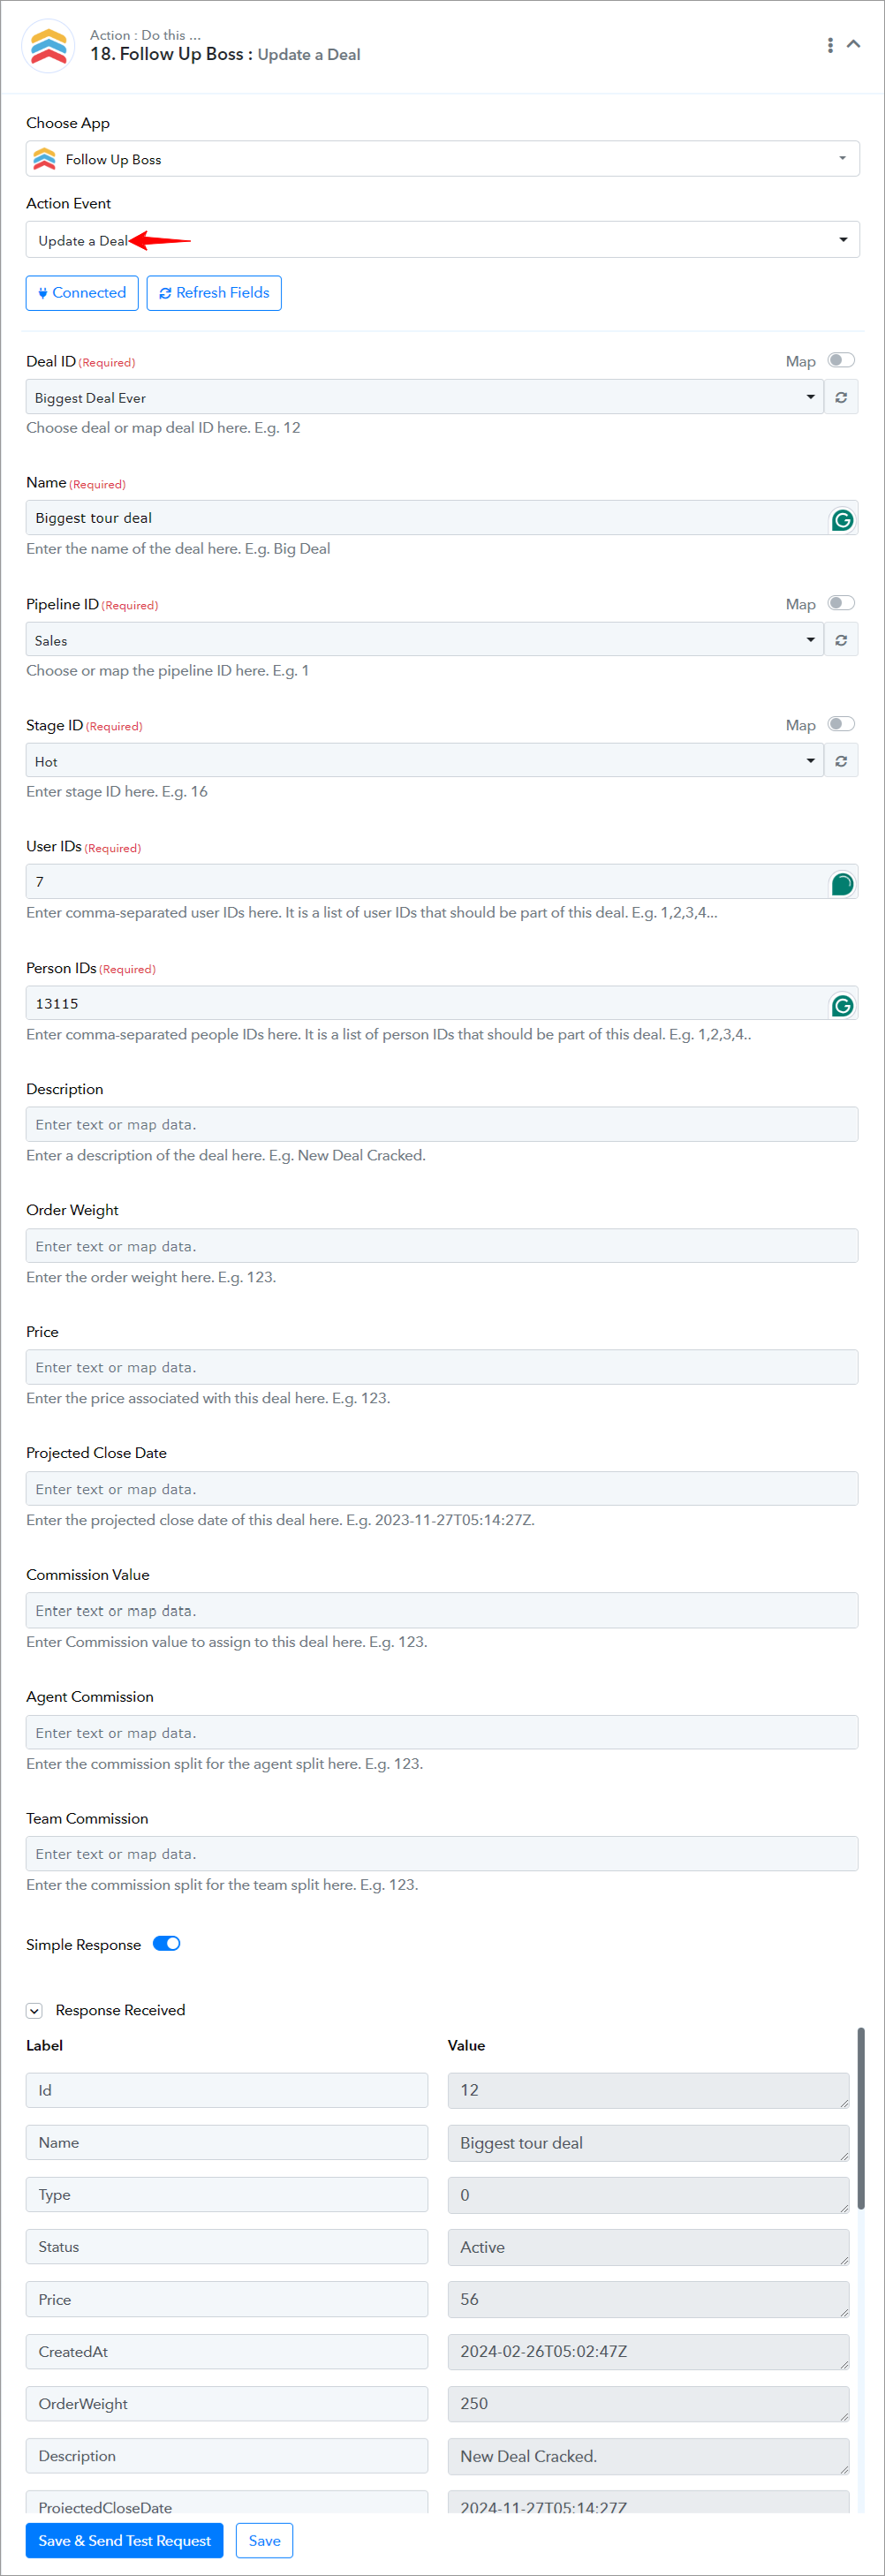
Task: Collapse the action step with the chevron
Action: click(854, 44)
